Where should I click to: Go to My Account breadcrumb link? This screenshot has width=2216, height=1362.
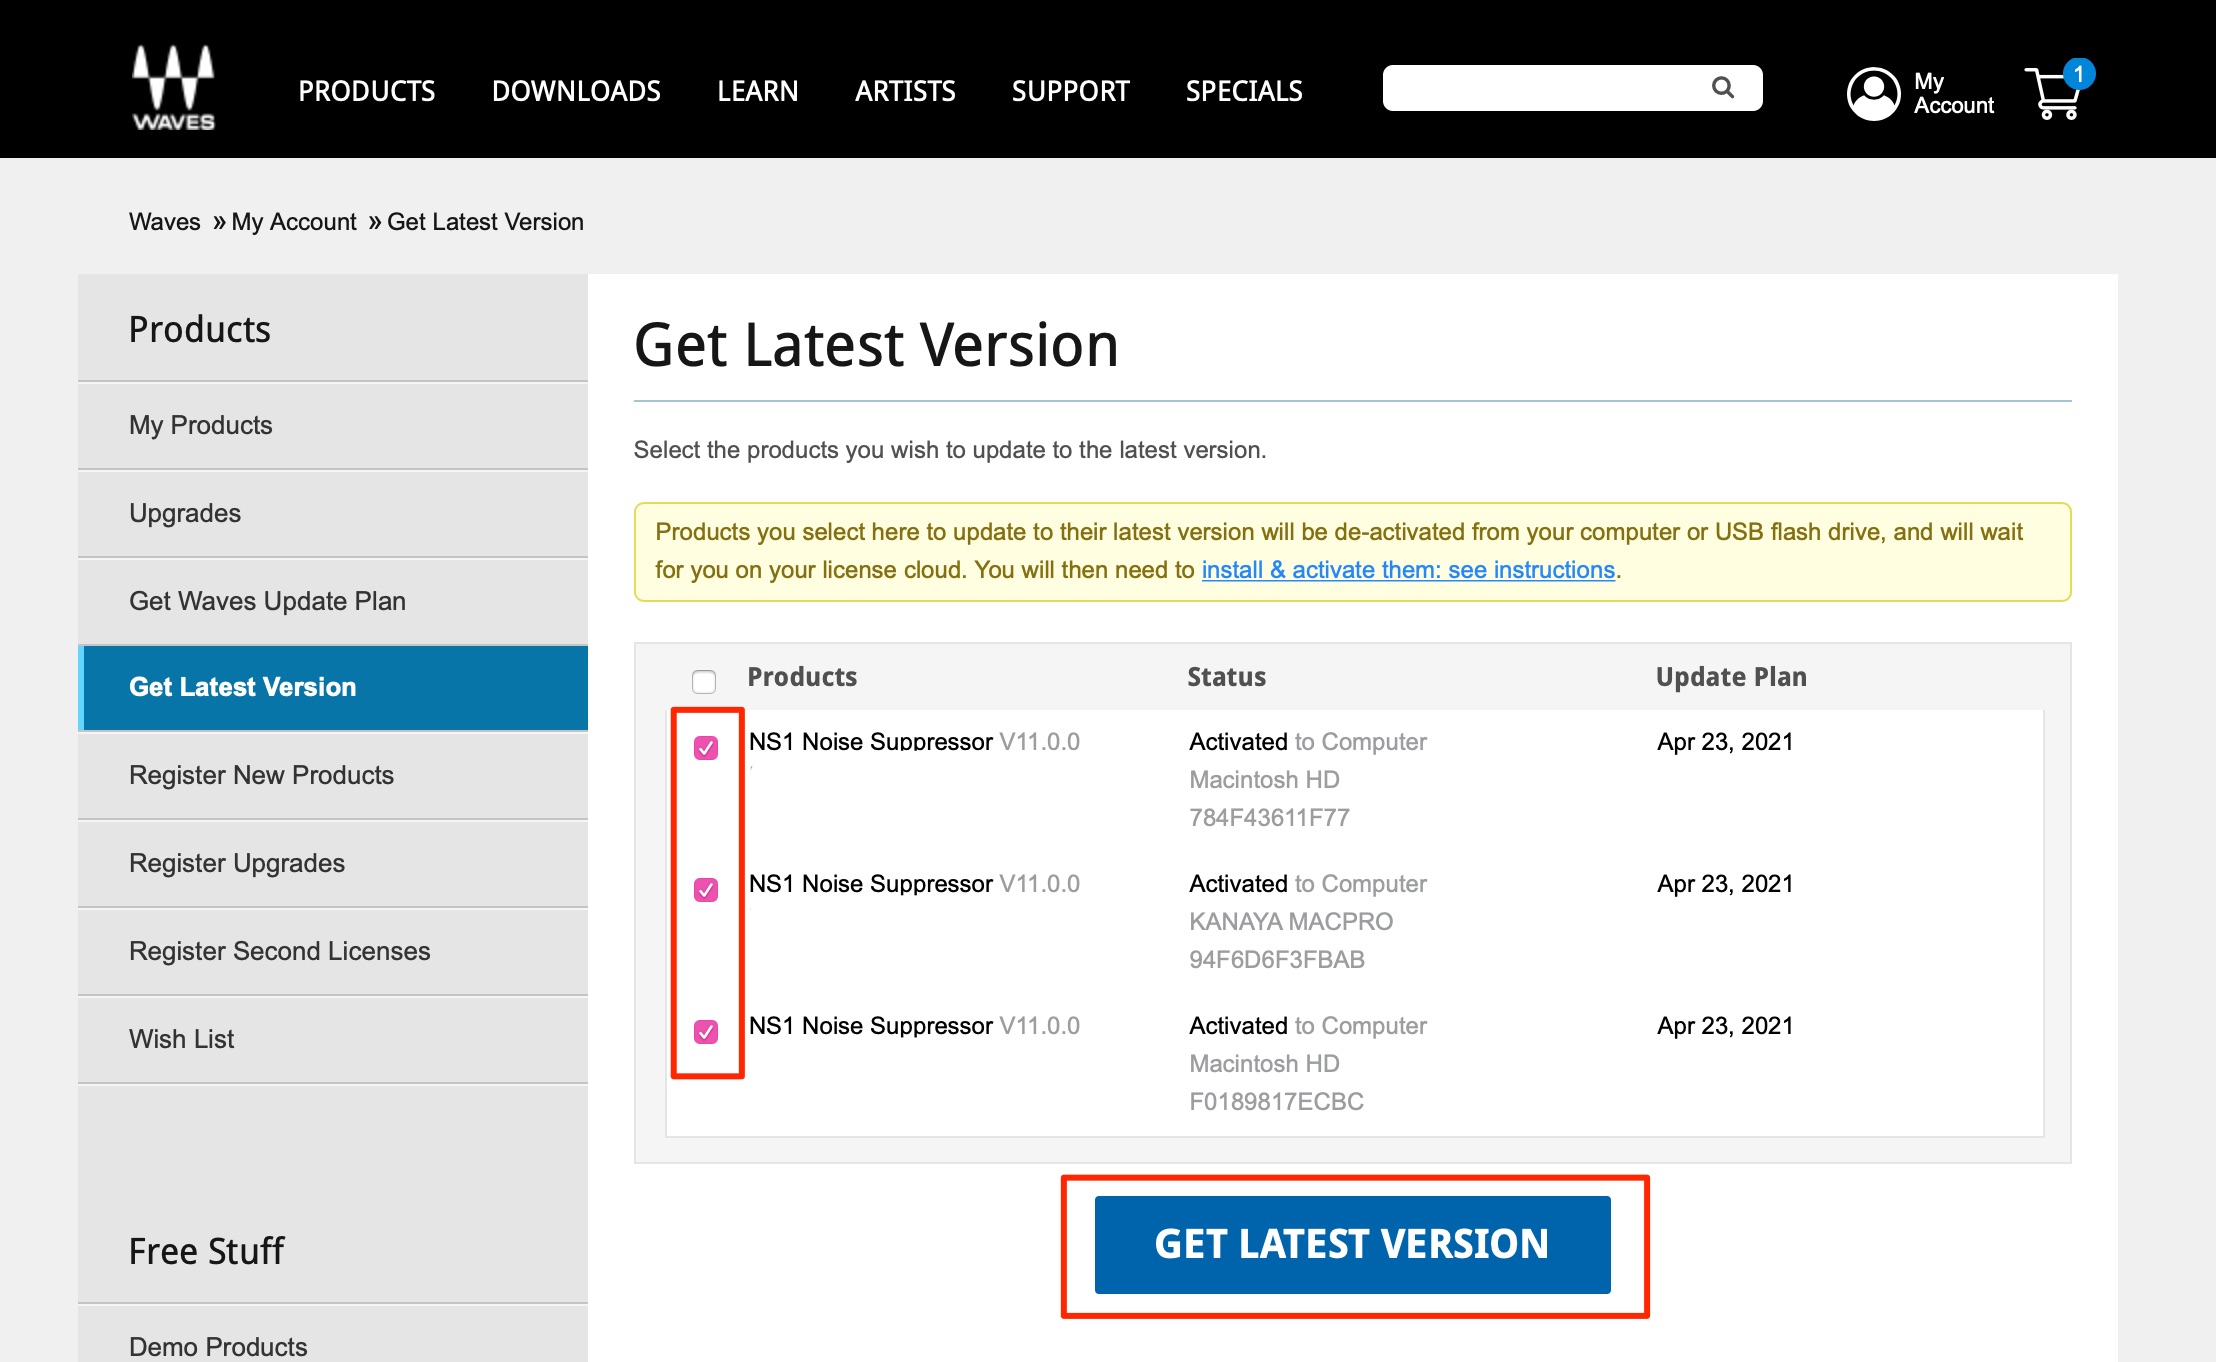(294, 222)
